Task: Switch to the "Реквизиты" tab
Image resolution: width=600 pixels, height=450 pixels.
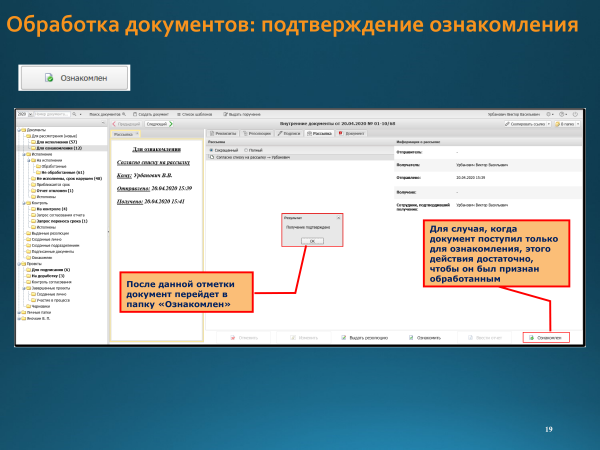Action: tap(223, 132)
